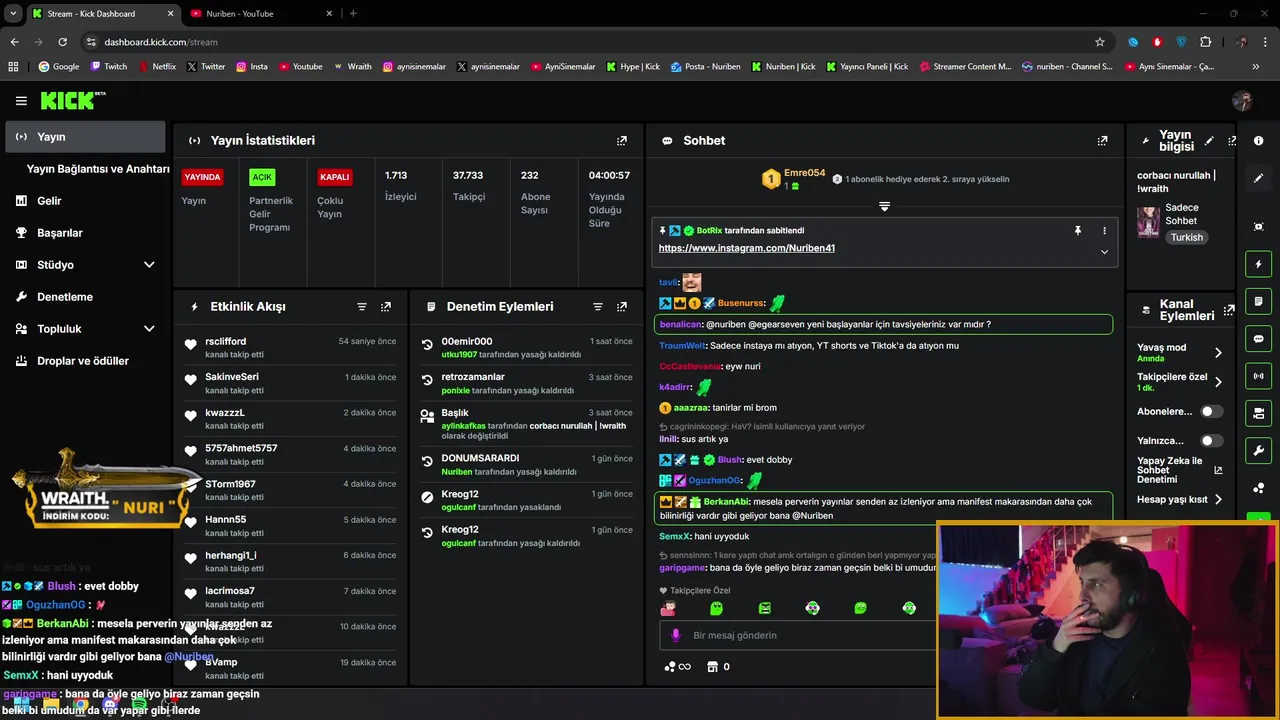Viewport: 1280px width, 720px height.
Task: Click the address bar URL
Action: 161,42
